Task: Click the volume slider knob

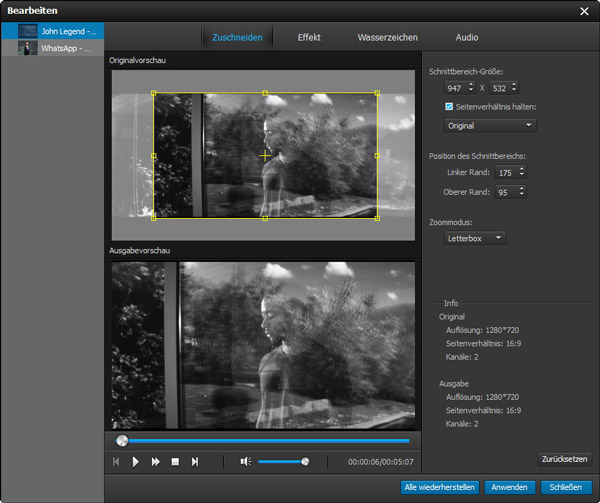Action: coord(305,461)
